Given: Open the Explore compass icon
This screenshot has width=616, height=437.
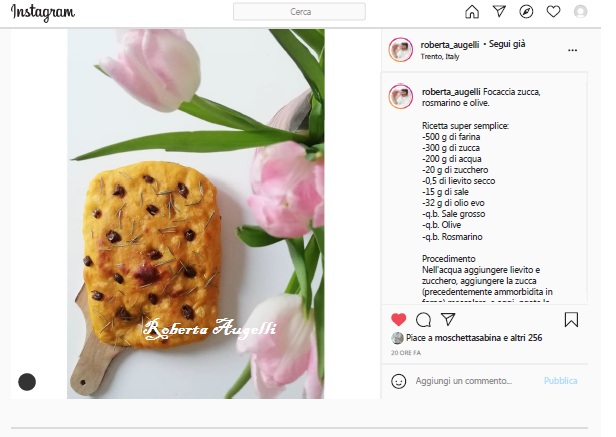Looking at the screenshot, I should click(x=526, y=11).
